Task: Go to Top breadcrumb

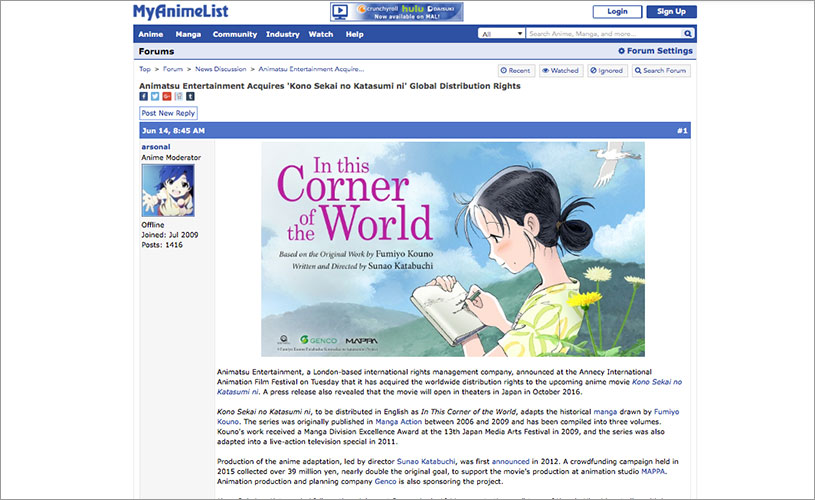Action: point(144,69)
